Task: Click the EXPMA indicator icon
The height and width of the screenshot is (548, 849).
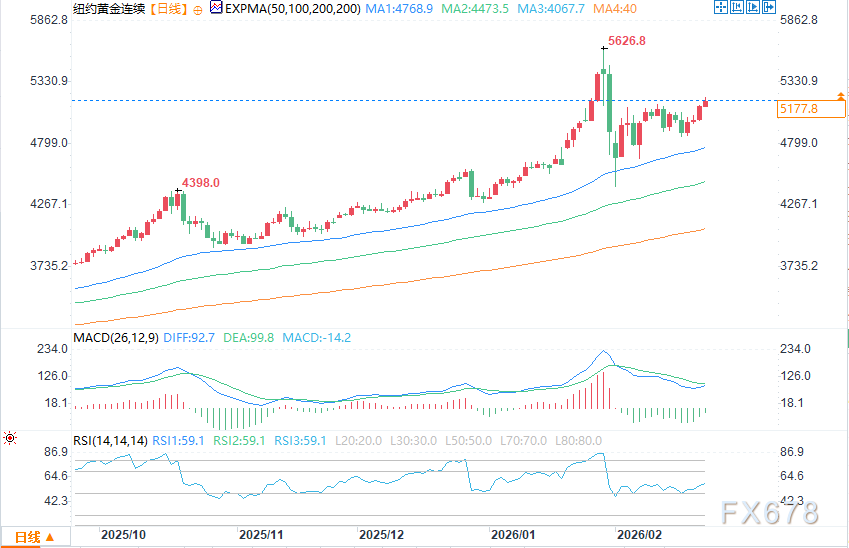Action: pos(215,9)
